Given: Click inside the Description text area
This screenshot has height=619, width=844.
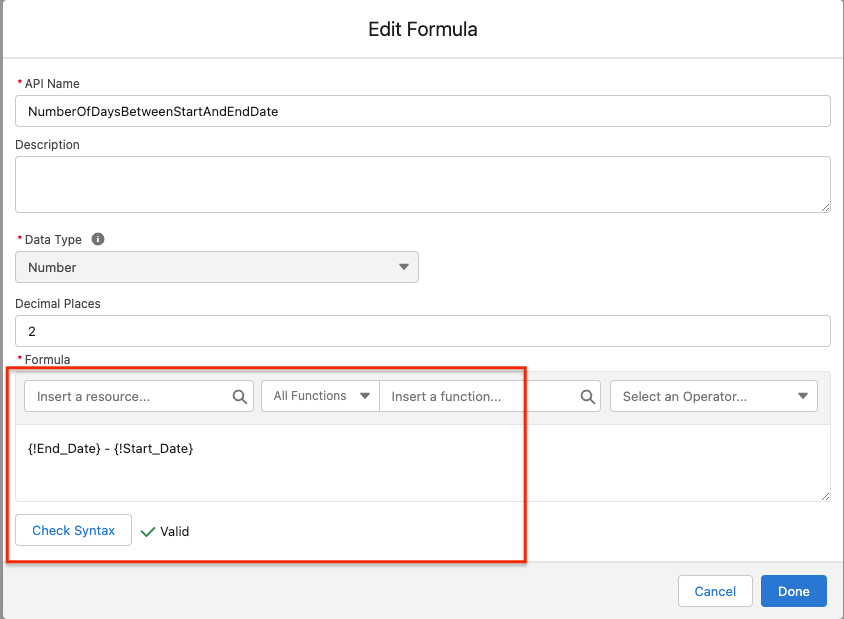Looking at the screenshot, I should click(x=423, y=184).
